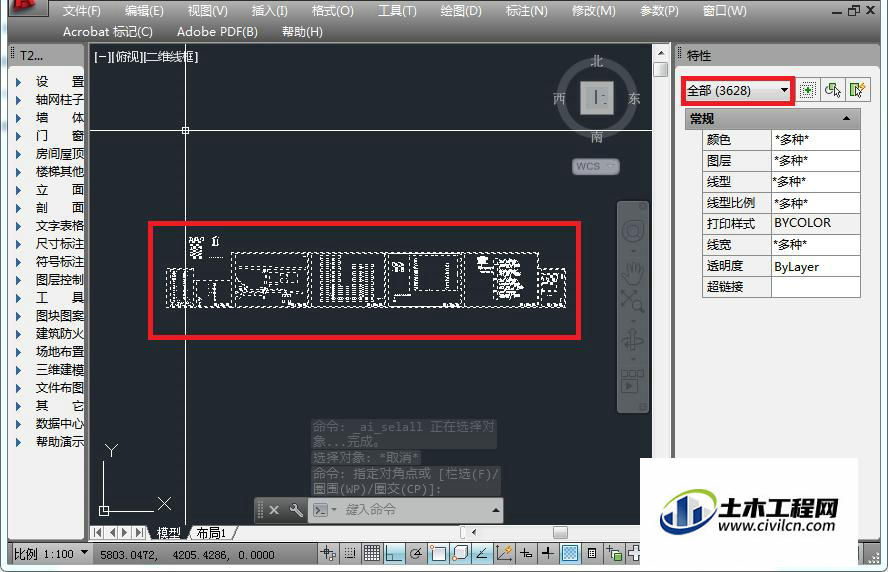Click the Select Objects icon in Properties
The height and width of the screenshot is (572, 888).
tap(833, 90)
